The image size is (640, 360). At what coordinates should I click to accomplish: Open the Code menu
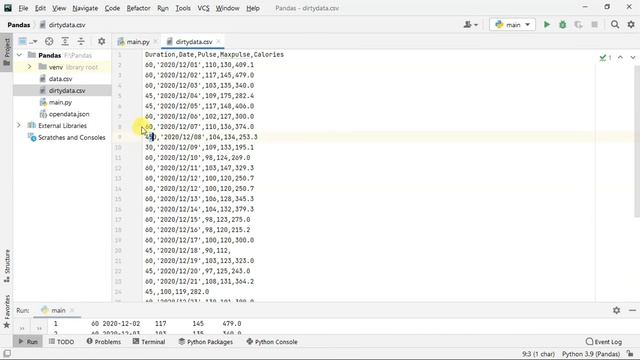[112, 8]
